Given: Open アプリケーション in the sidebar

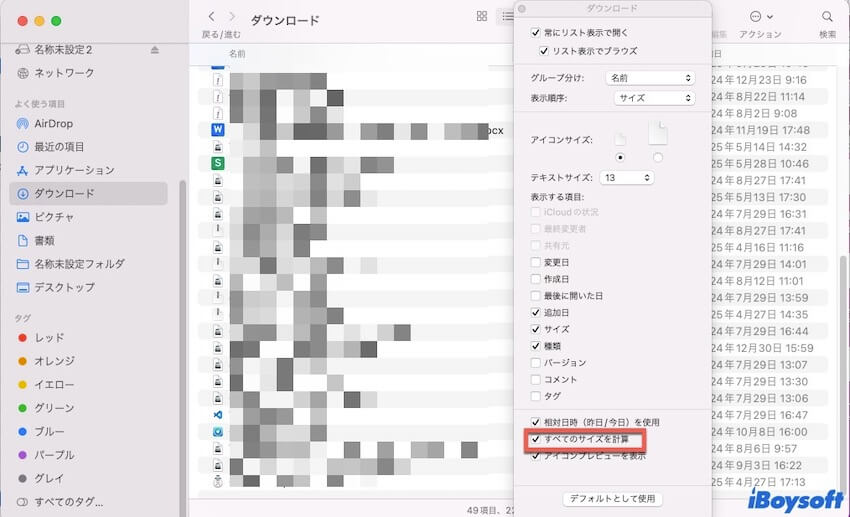Looking at the screenshot, I should [x=74, y=170].
